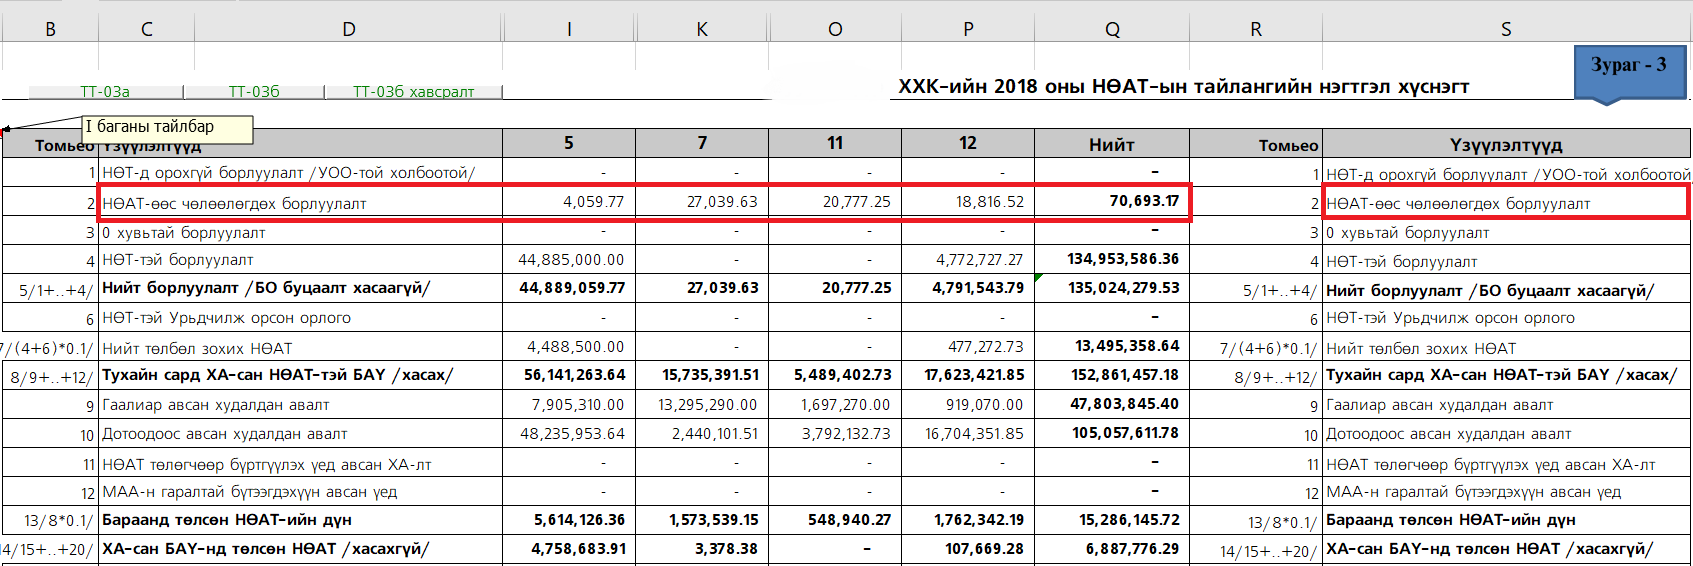Viewport: 1693px width, 566px height.
Task: Select cell with value 70,693.17
Action: 1143,201
